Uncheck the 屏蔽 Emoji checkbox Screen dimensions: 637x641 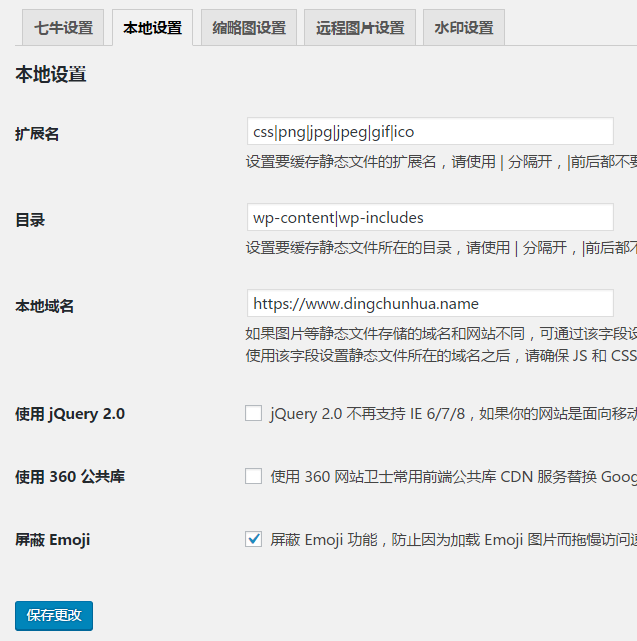pos(253,539)
